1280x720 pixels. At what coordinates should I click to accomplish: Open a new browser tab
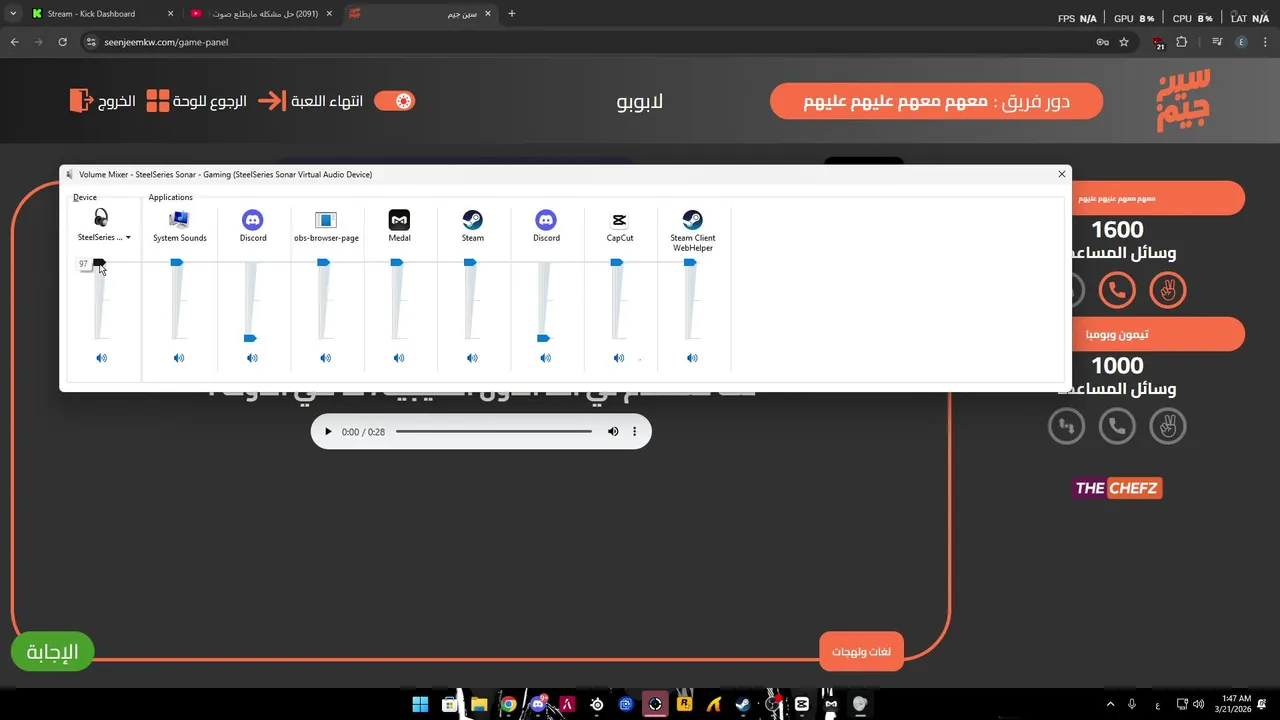point(512,14)
